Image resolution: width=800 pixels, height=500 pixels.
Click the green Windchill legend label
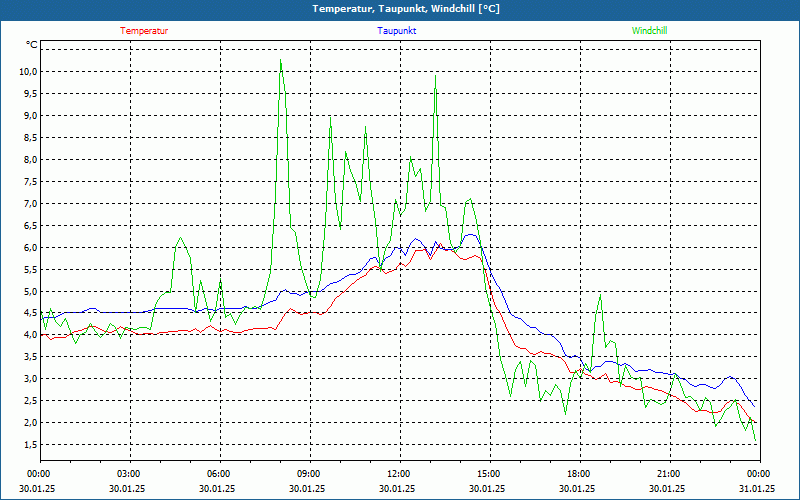click(x=649, y=31)
